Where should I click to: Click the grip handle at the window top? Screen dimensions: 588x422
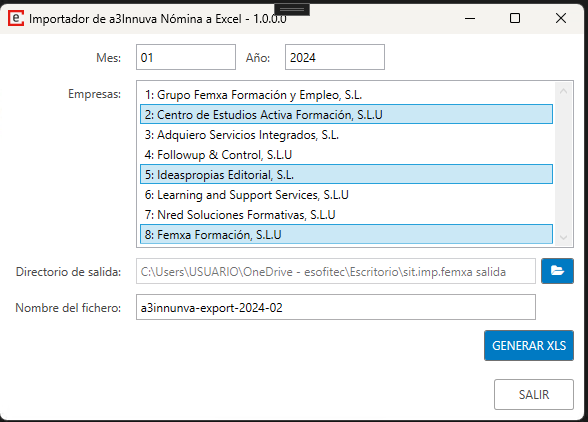point(292,9)
